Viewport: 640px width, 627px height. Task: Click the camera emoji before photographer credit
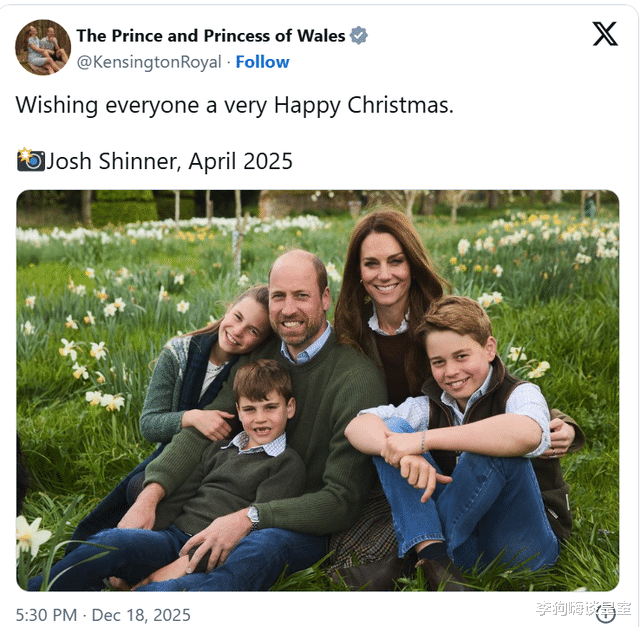tap(30, 160)
